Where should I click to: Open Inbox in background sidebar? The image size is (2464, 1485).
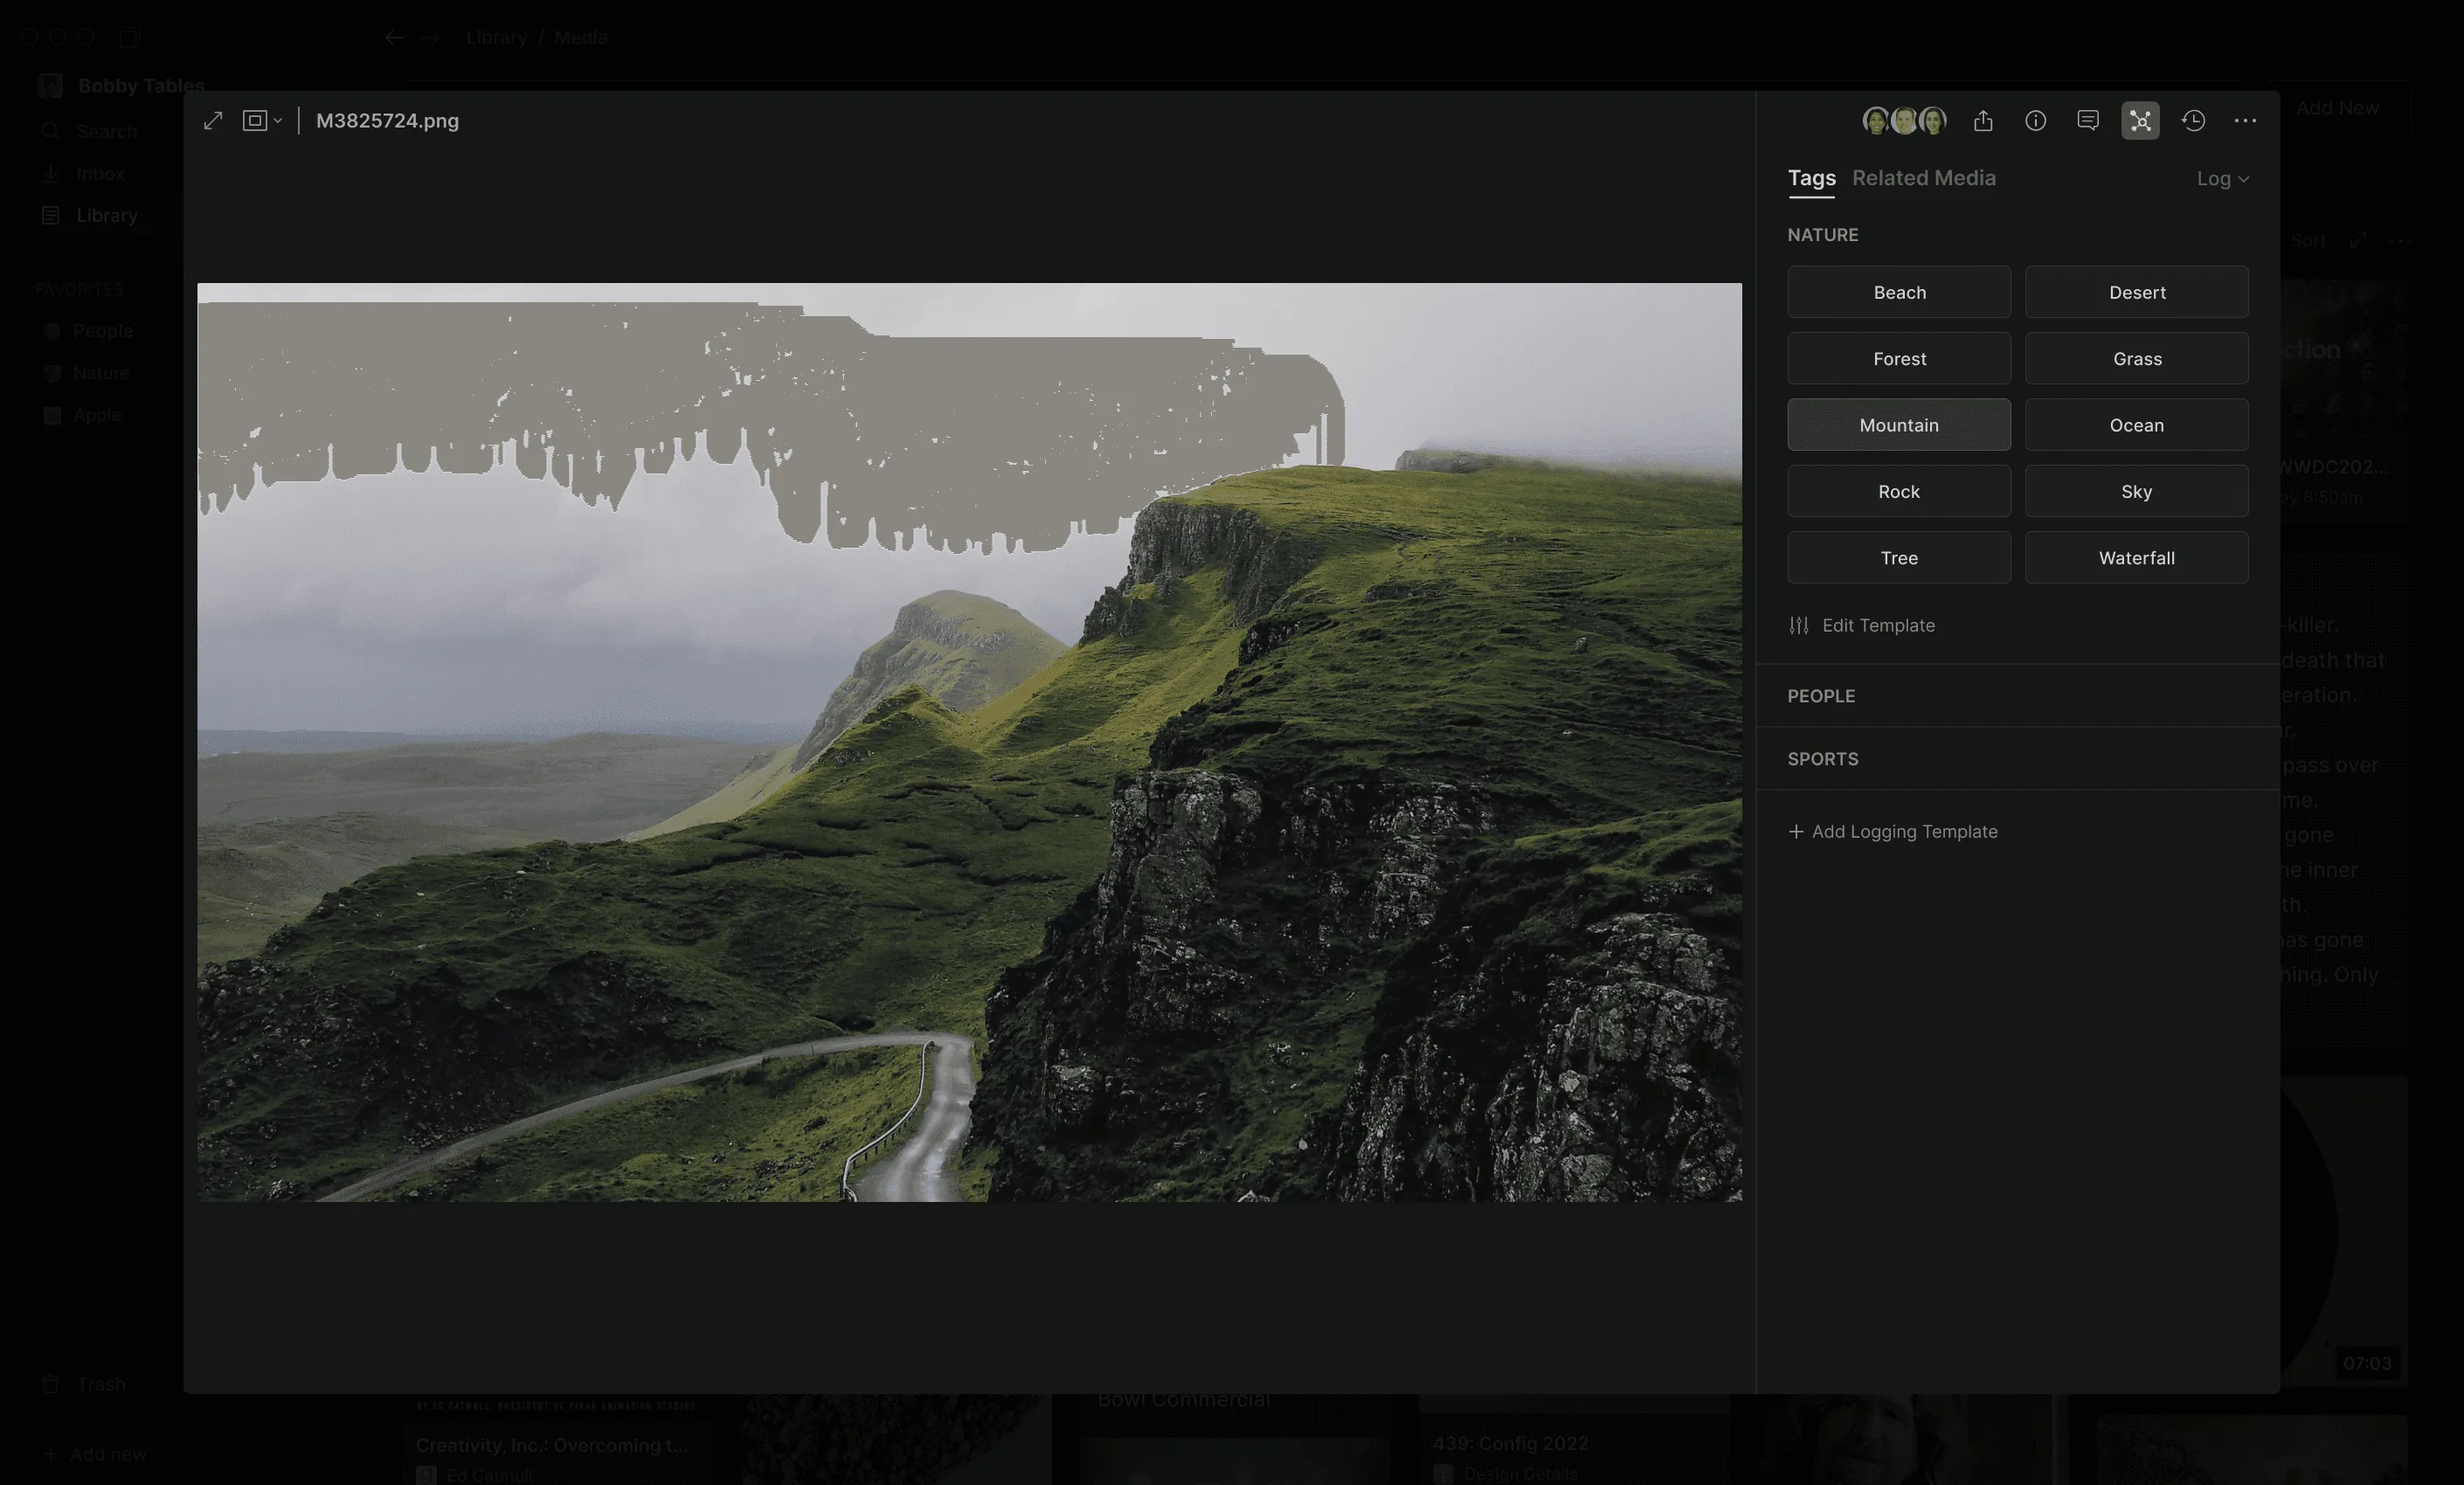pyautogui.click(x=84, y=173)
